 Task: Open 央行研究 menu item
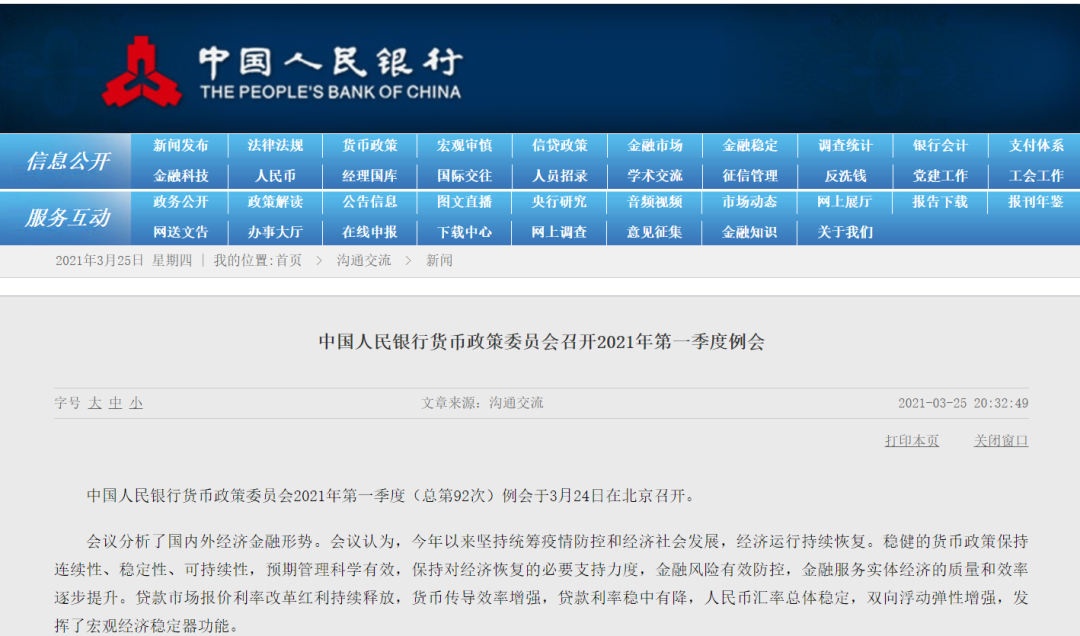pyautogui.click(x=559, y=202)
